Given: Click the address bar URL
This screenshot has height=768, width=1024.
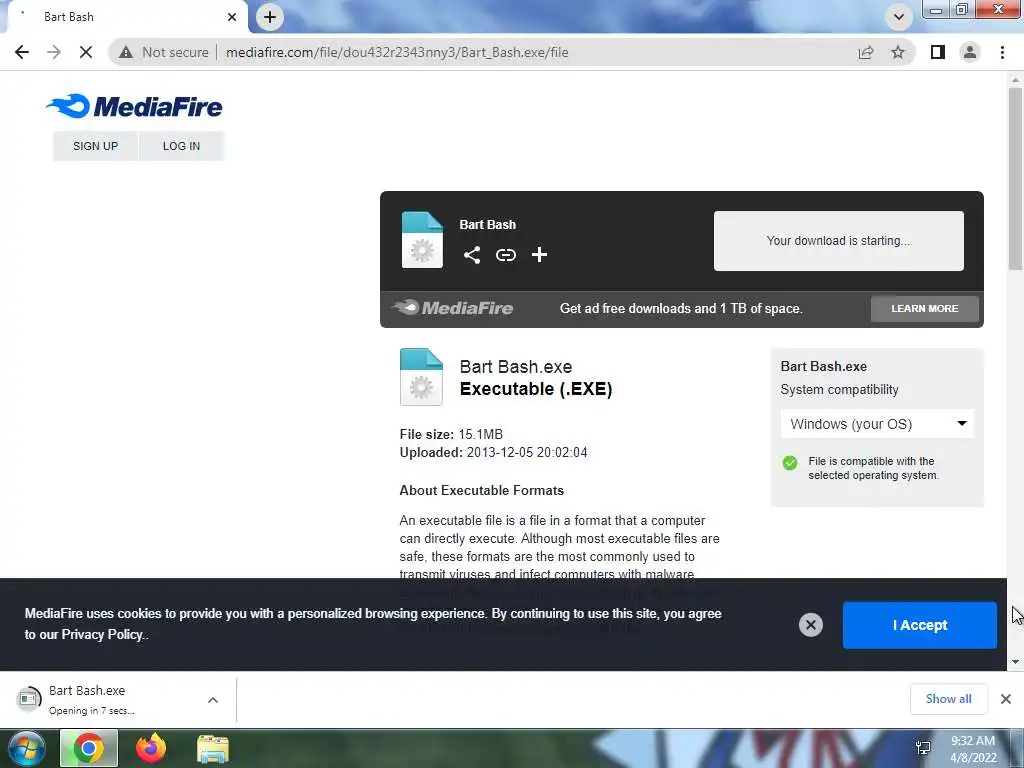Looking at the screenshot, I should 397,52.
